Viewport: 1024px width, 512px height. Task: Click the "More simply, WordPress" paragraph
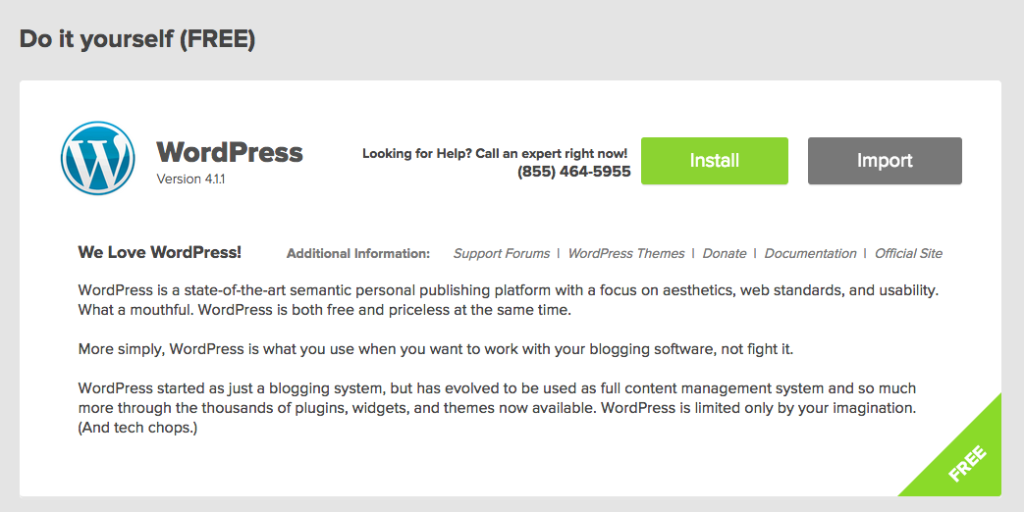pos(436,349)
